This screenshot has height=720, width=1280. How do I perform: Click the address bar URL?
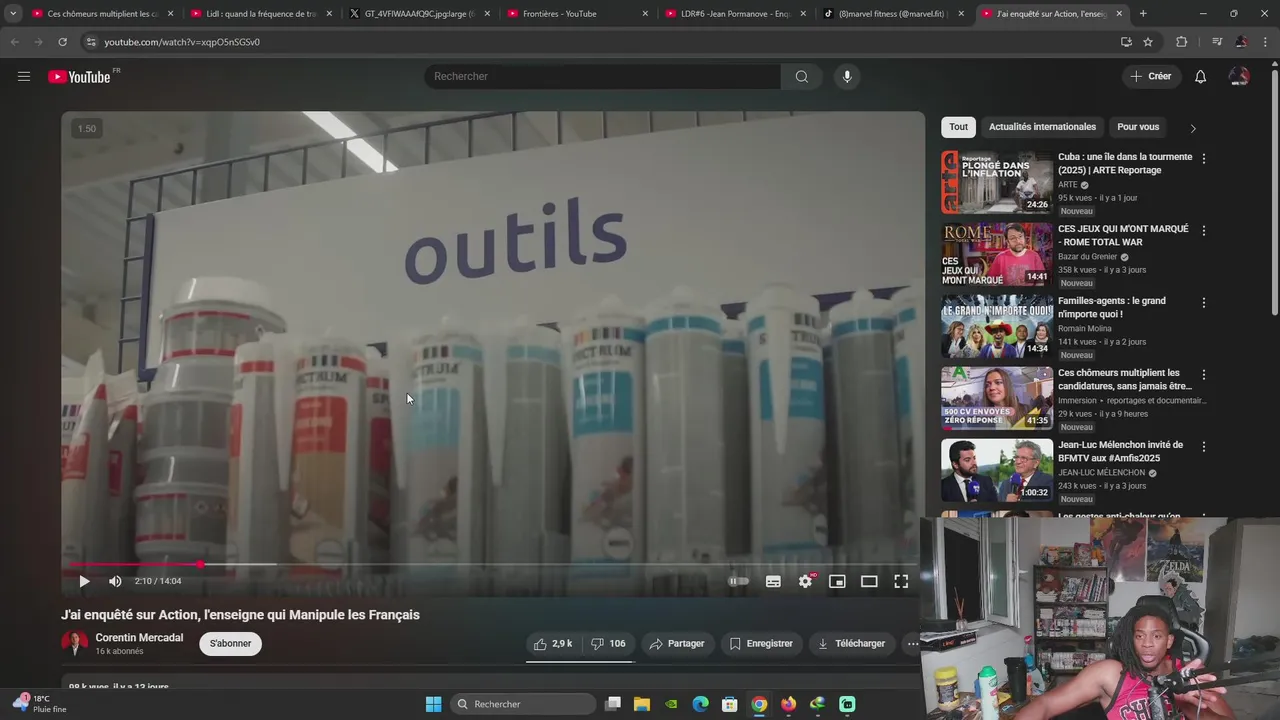pos(181,42)
